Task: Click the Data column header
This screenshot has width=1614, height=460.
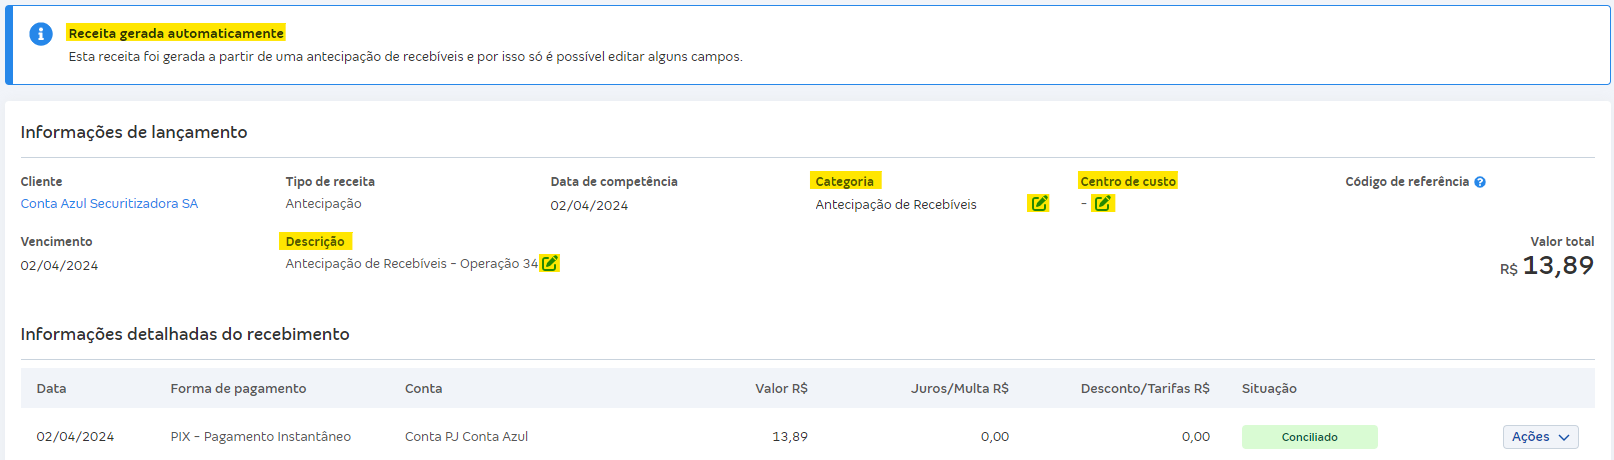Action: pyautogui.click(x=51, y=389)
